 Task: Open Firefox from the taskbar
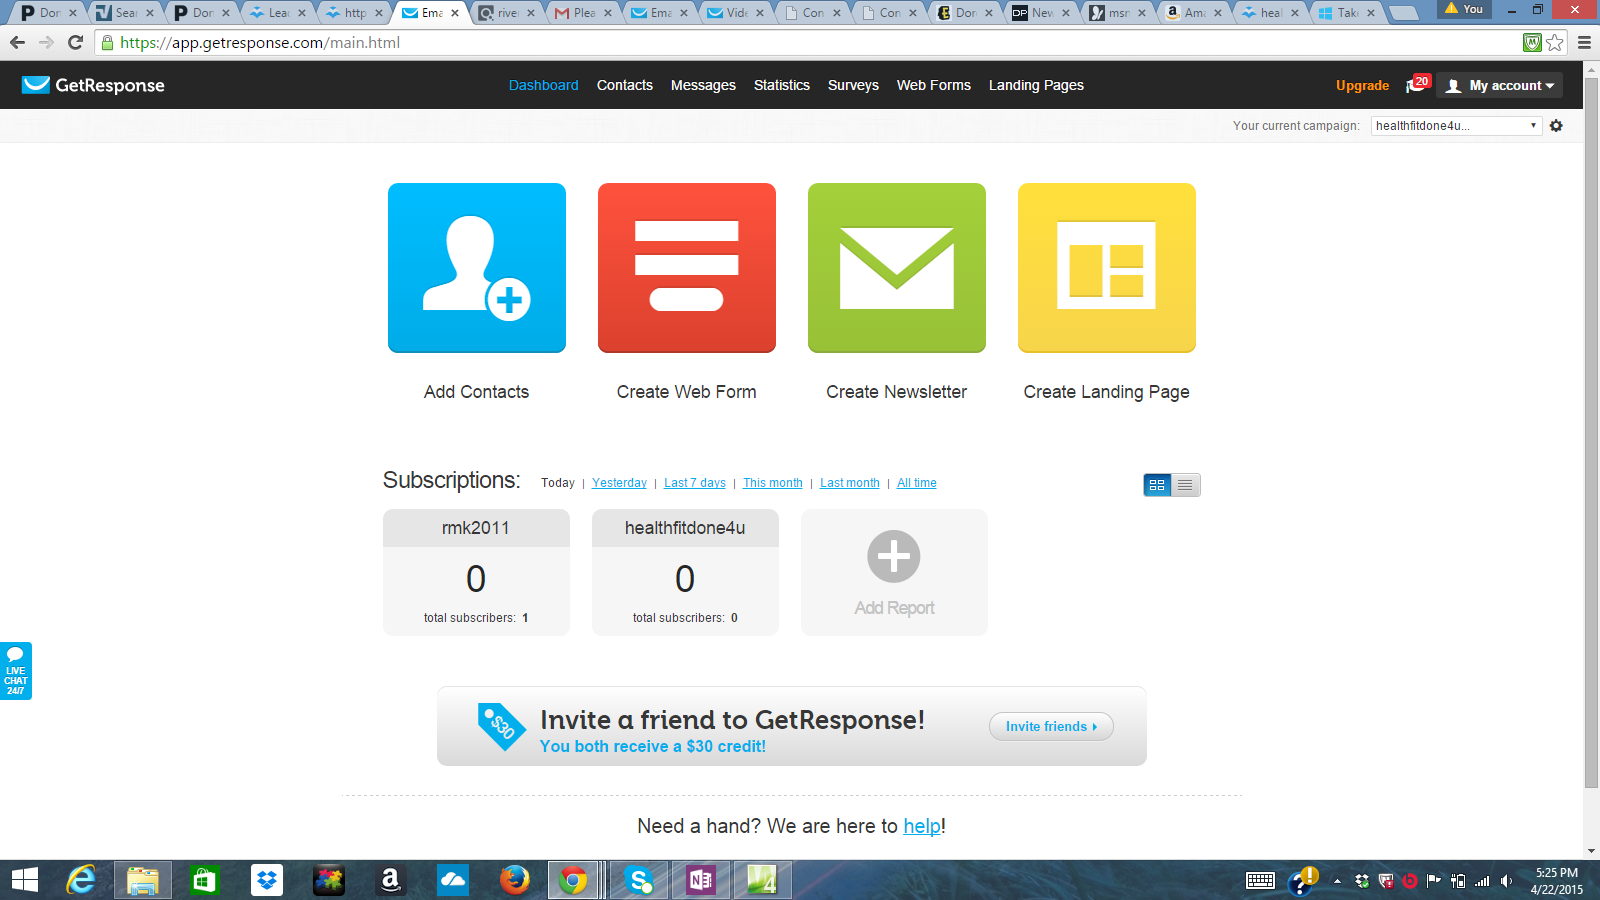coord(515,880)
